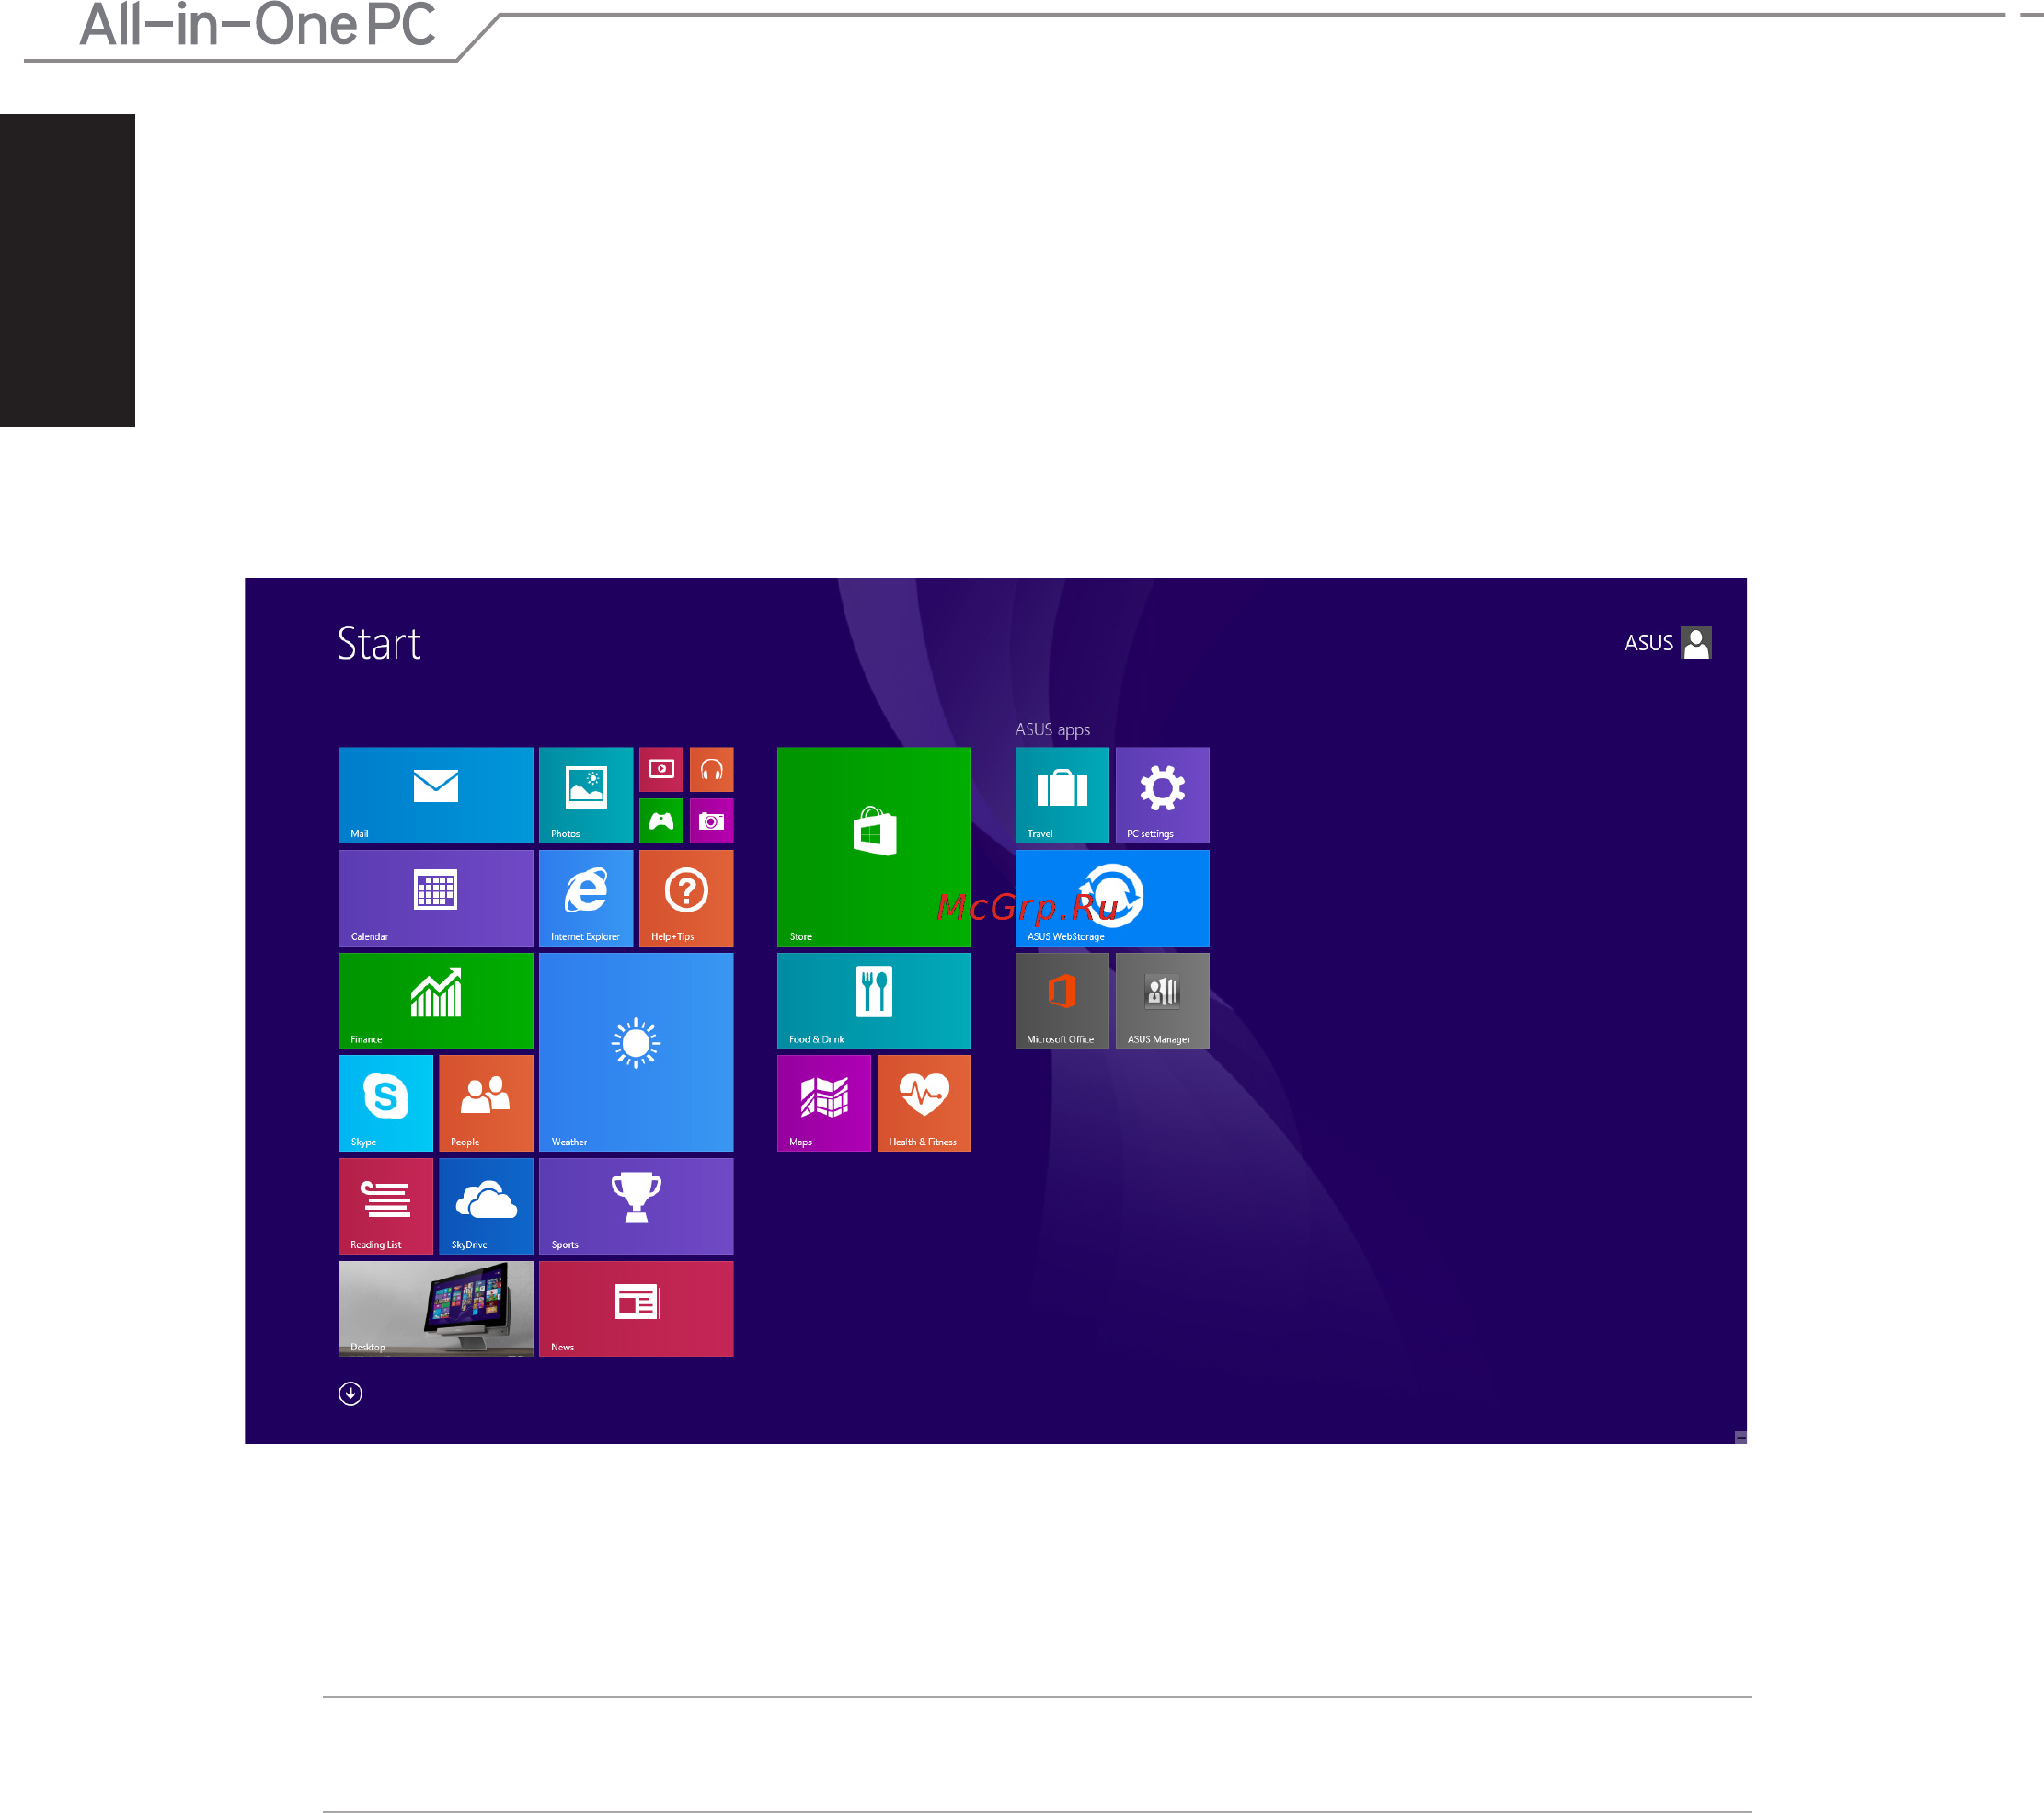Open the People tile
The image size is (2044, 1813).
tap(486, 1103)
